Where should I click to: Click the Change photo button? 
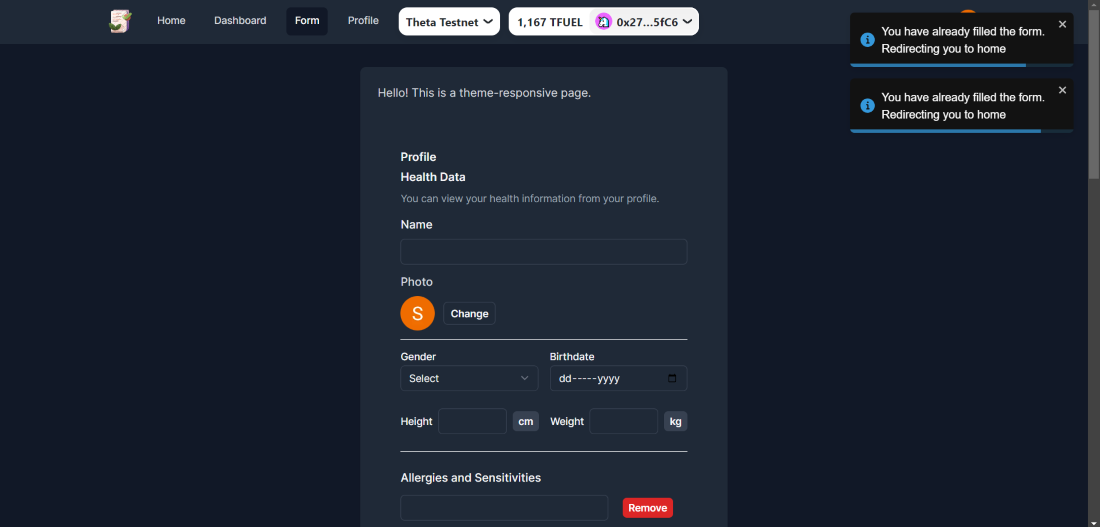pyautogui.click(x=469, y=314)
